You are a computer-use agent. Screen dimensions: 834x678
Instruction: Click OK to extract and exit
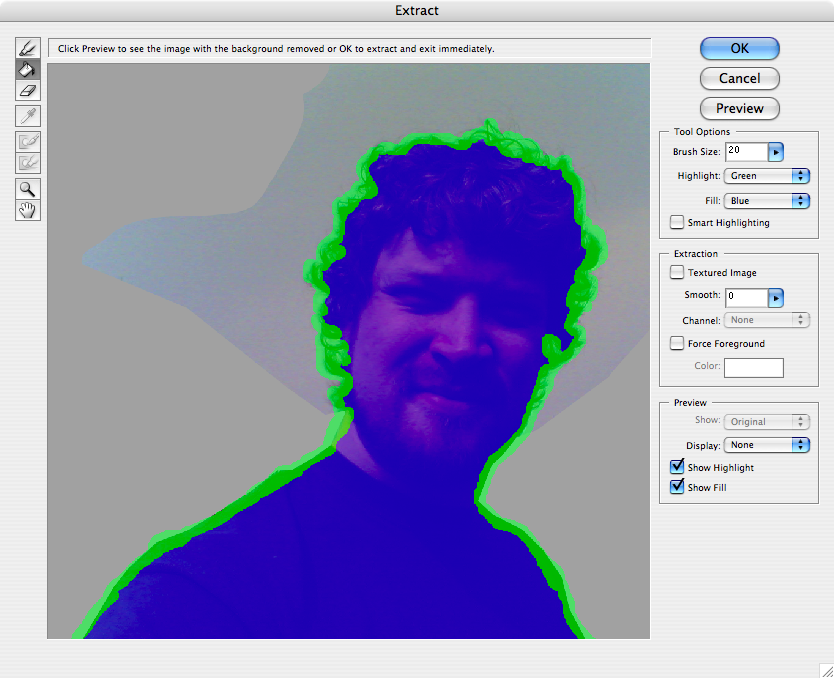739,48
